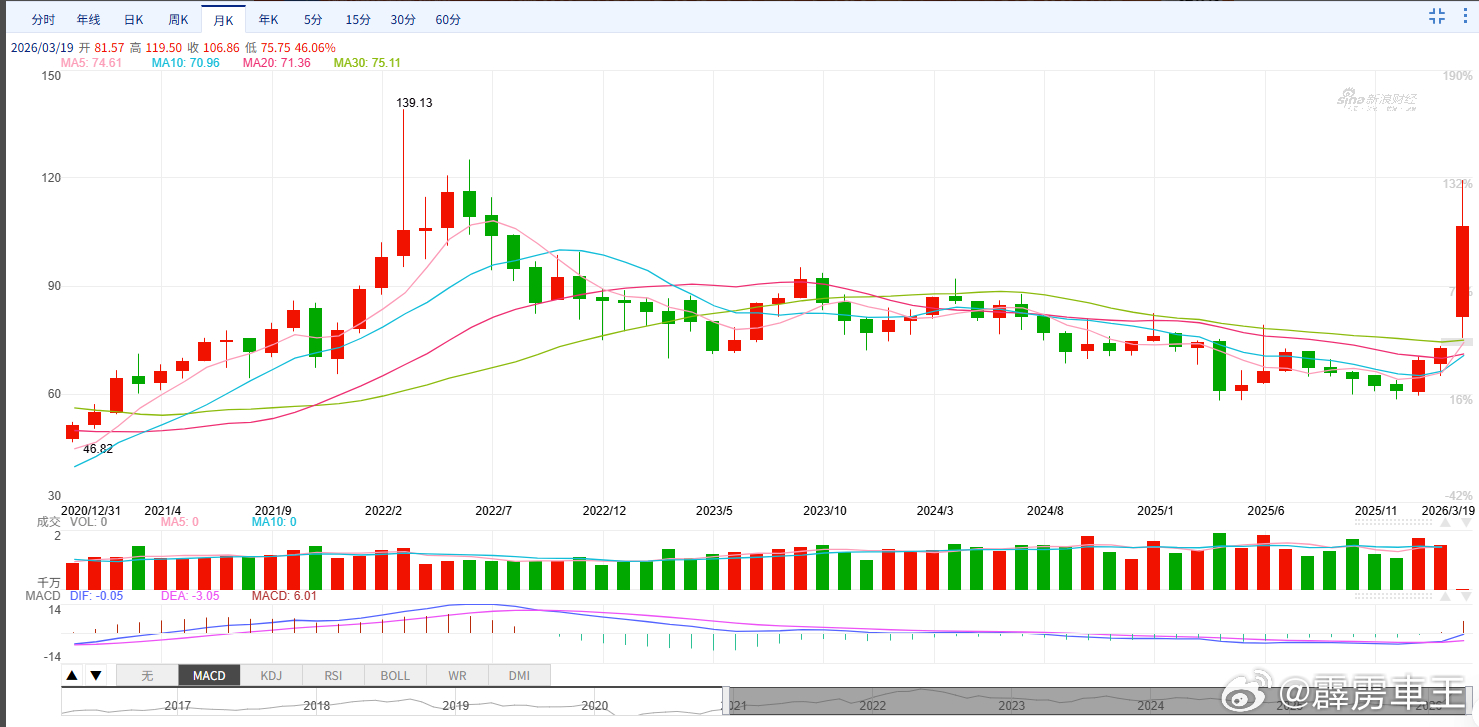Screen dimensions: 1479x727
Task: Click the -42% percentage axis label
Action: point(1459,496)
